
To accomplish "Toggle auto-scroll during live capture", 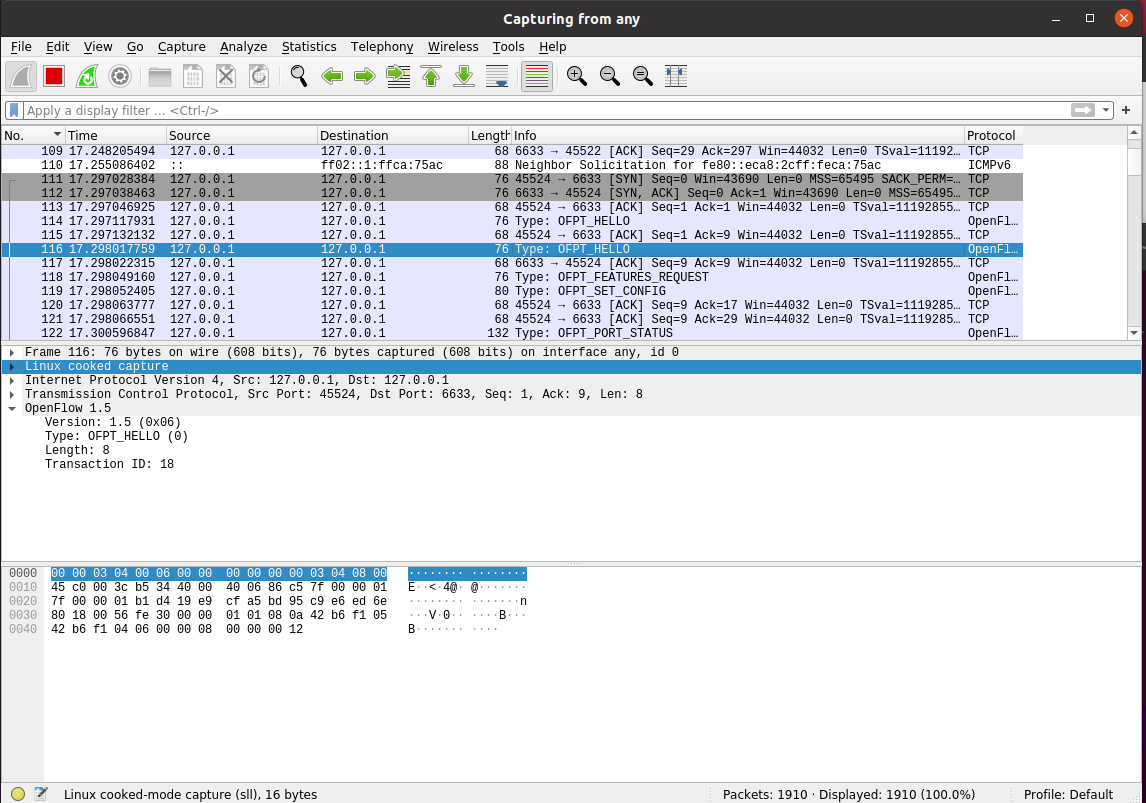I will [x=497, y=76].
